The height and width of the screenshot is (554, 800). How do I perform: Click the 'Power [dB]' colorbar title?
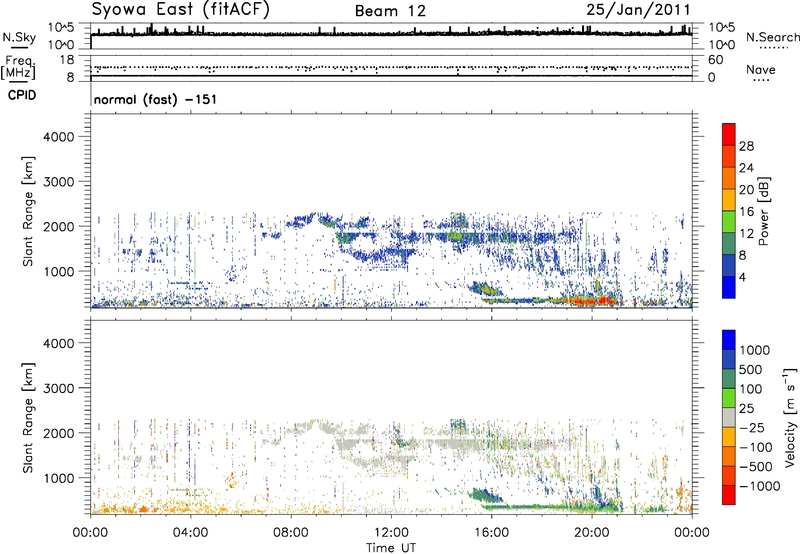click(x=763, y=211)
